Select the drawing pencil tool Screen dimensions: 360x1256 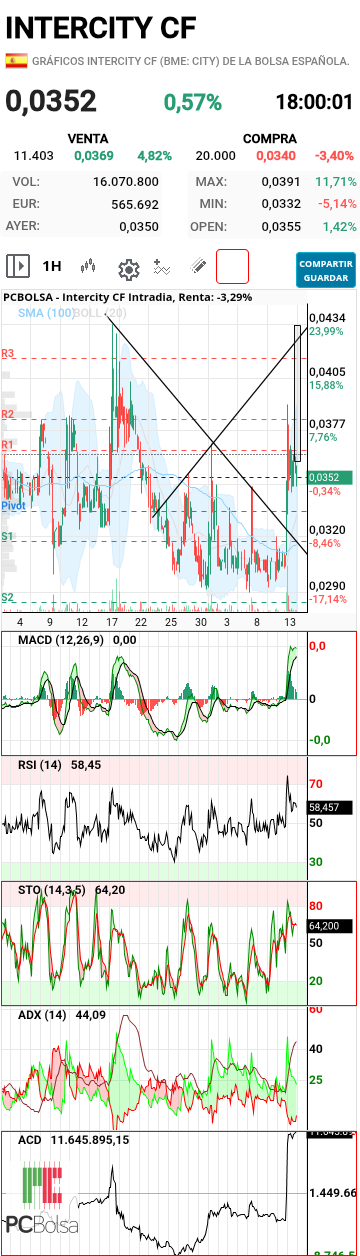(x=198, y=267)
